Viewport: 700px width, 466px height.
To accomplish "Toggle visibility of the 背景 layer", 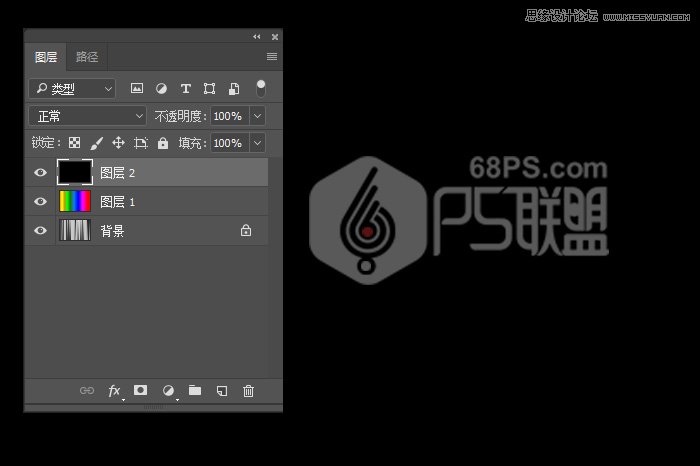I will tap(40, 231).
